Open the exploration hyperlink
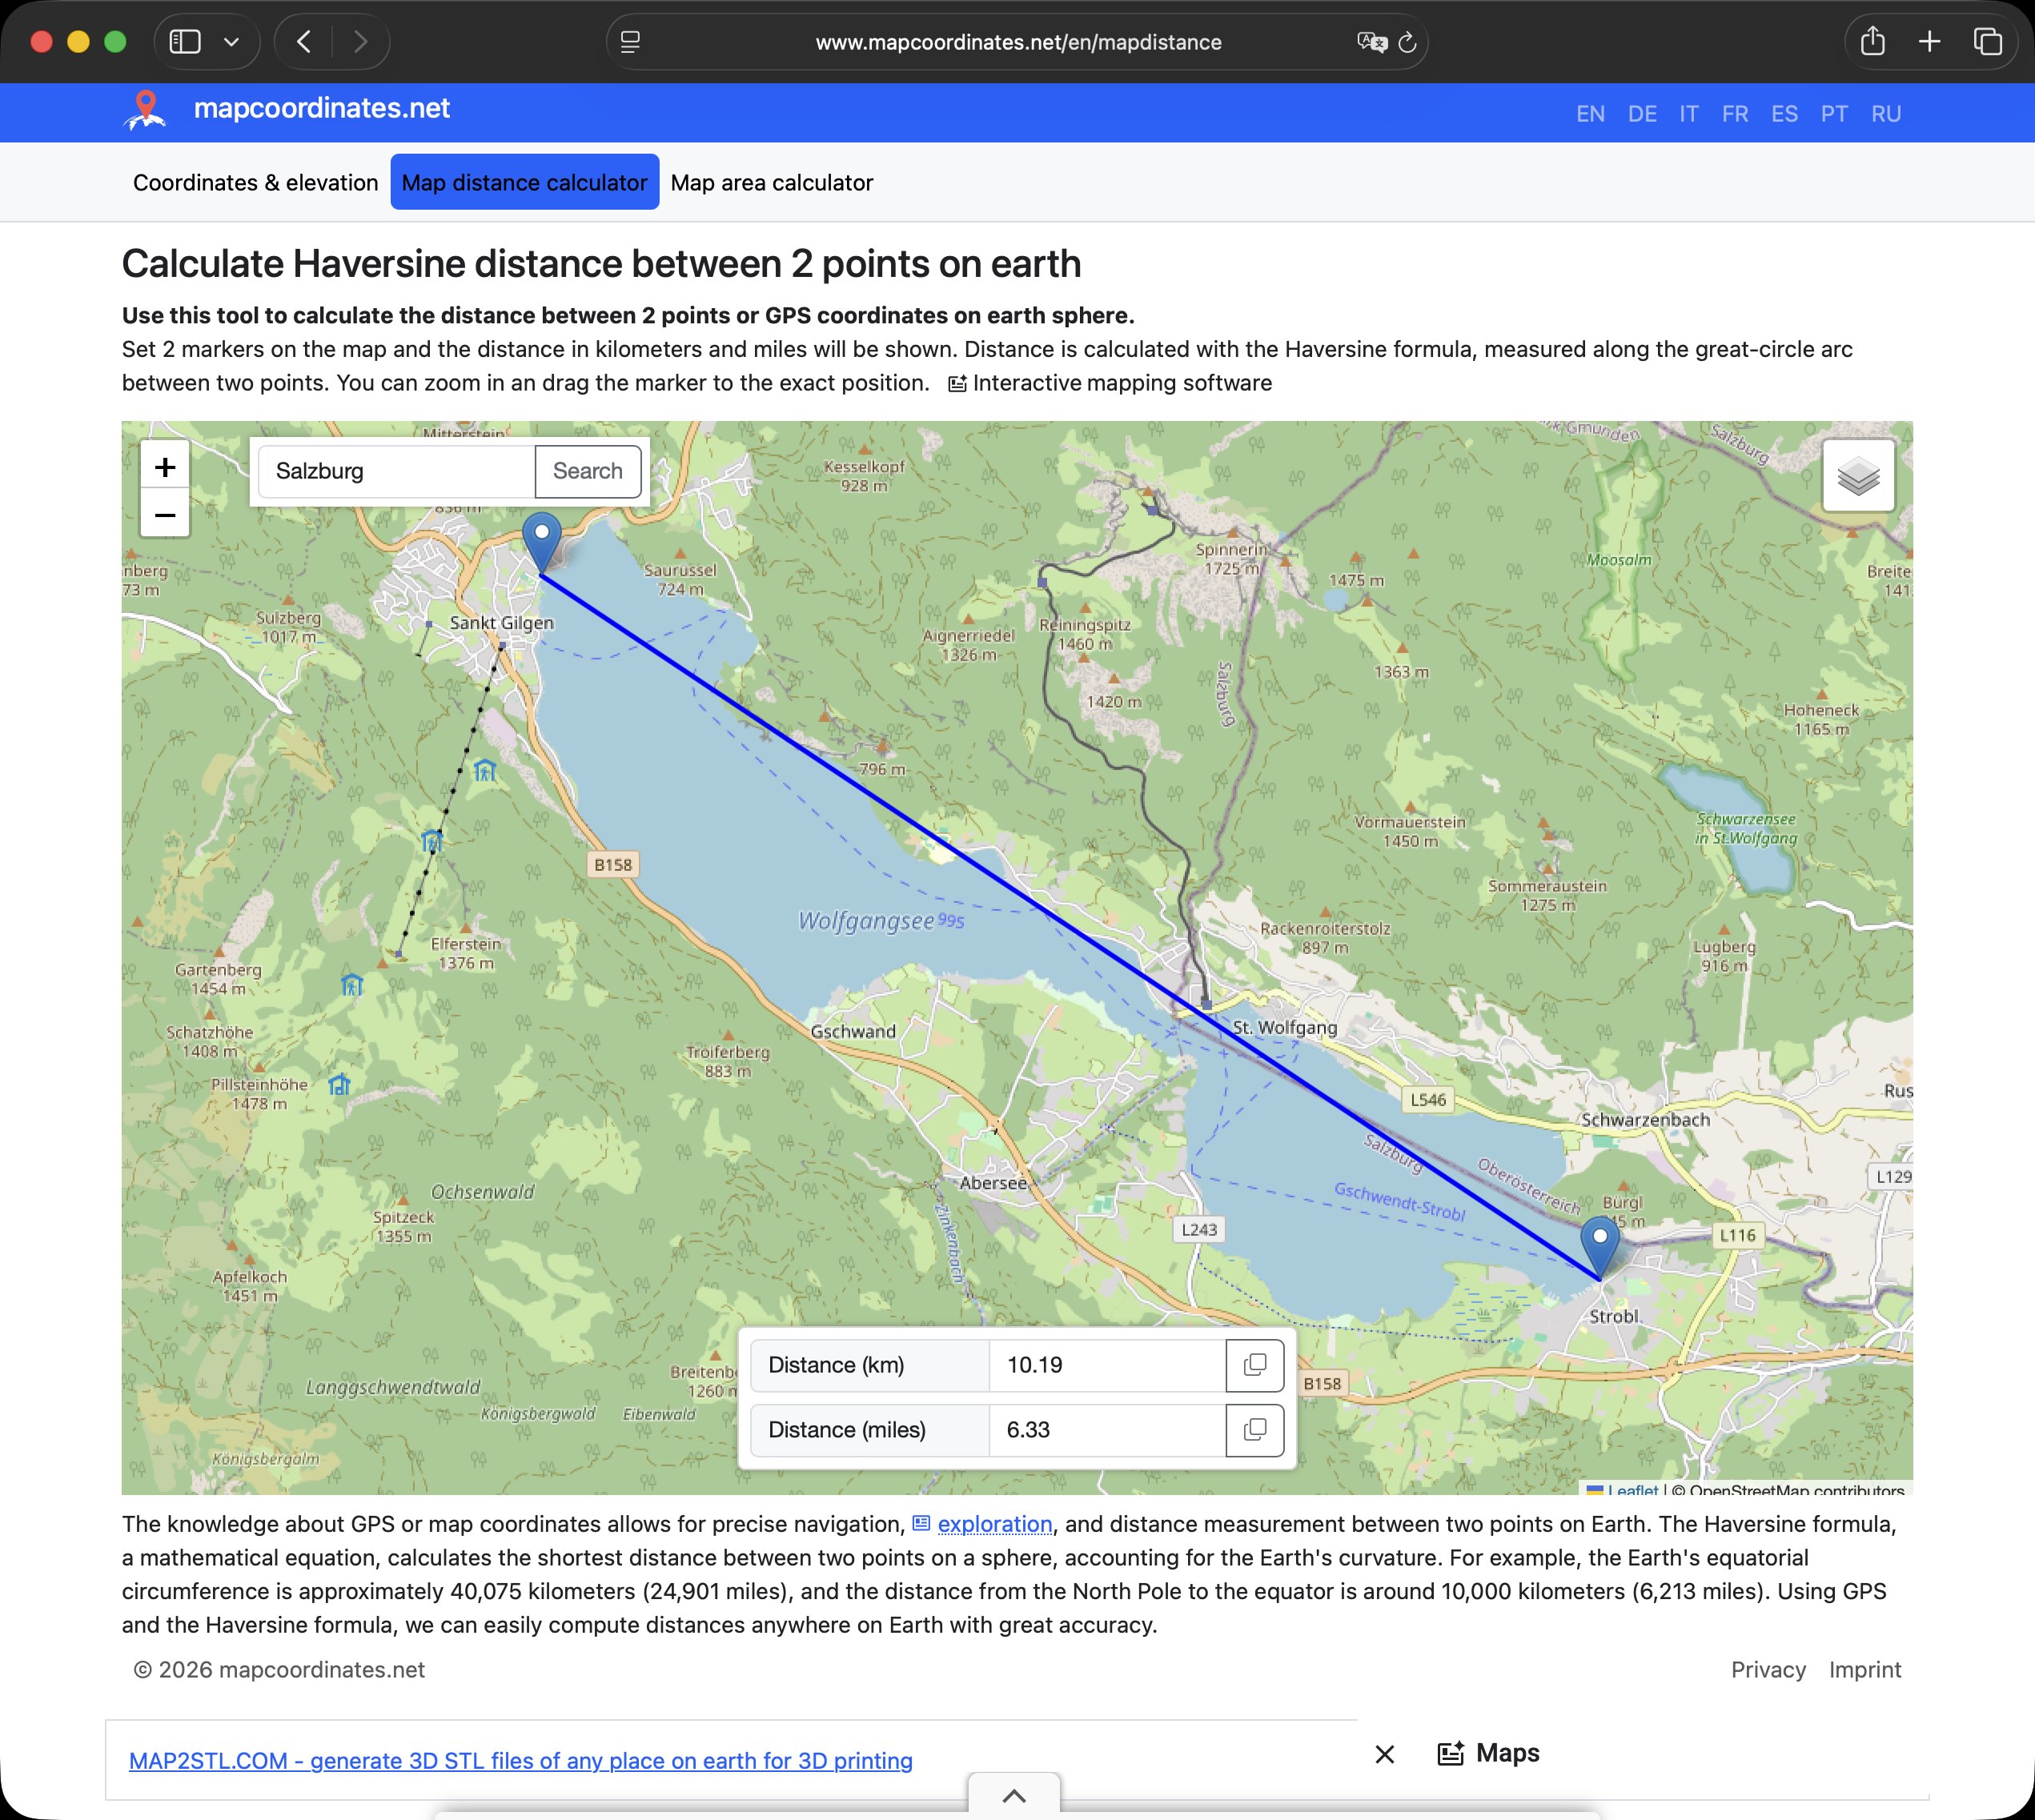This screenshot has height=1820, width=2035. (x=995, y=1524)
